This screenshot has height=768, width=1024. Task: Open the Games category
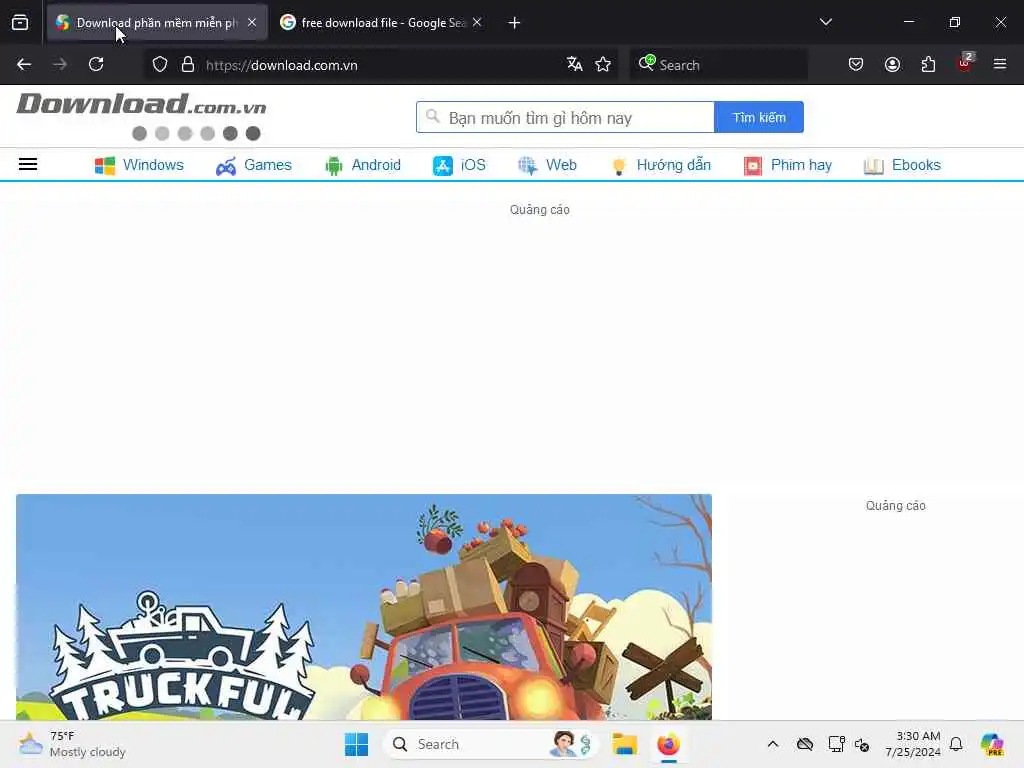253,165
